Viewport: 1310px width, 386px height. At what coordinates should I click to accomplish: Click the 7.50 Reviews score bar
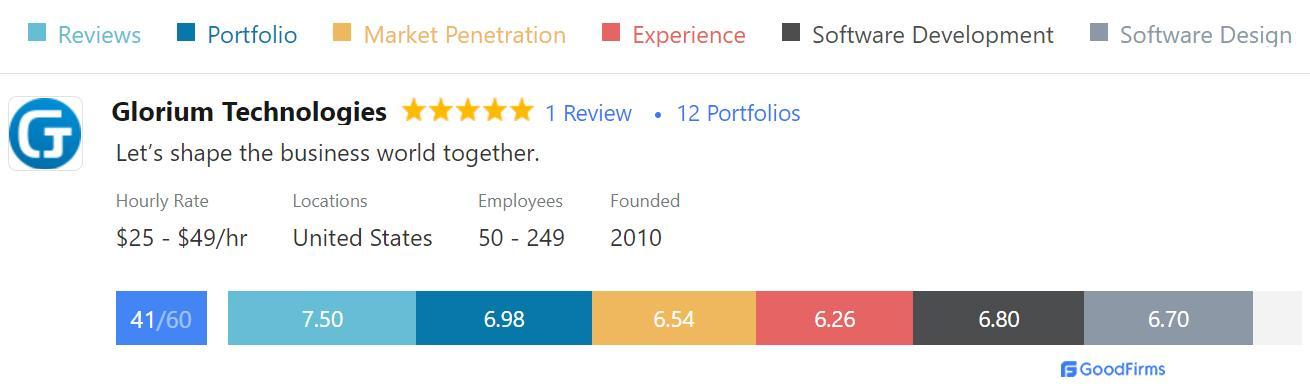pos(322,318)
